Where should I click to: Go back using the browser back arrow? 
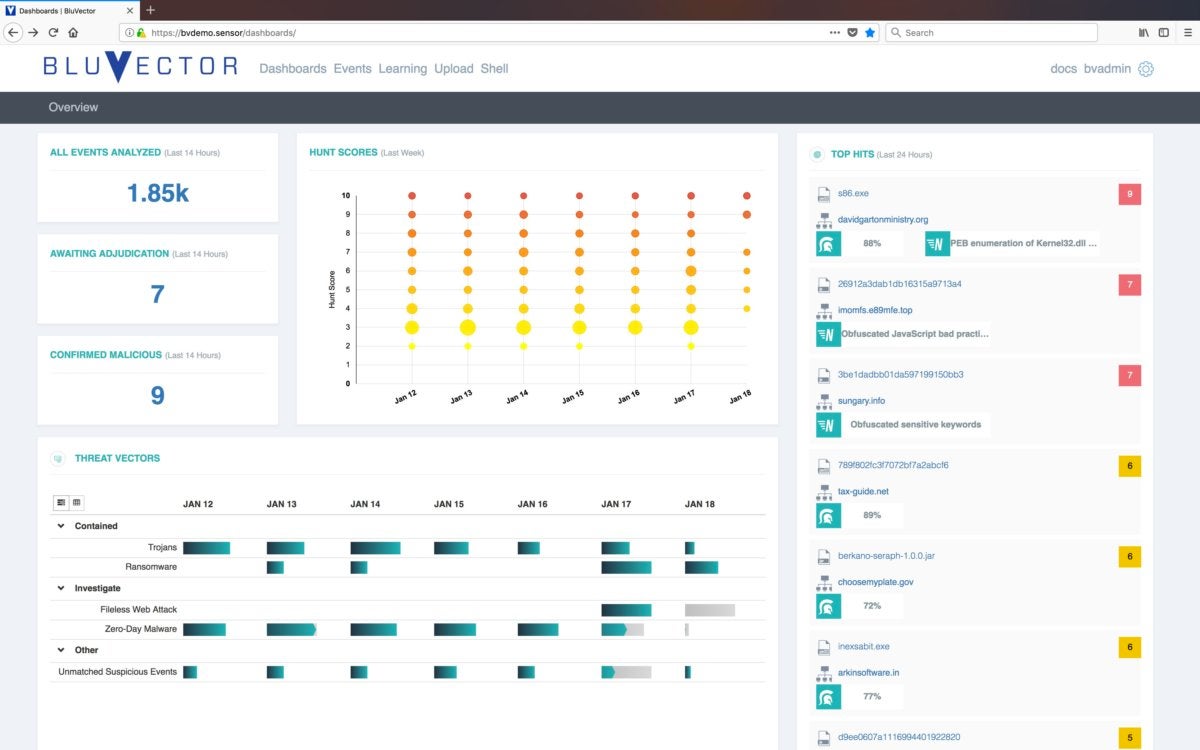click(13, 32)
